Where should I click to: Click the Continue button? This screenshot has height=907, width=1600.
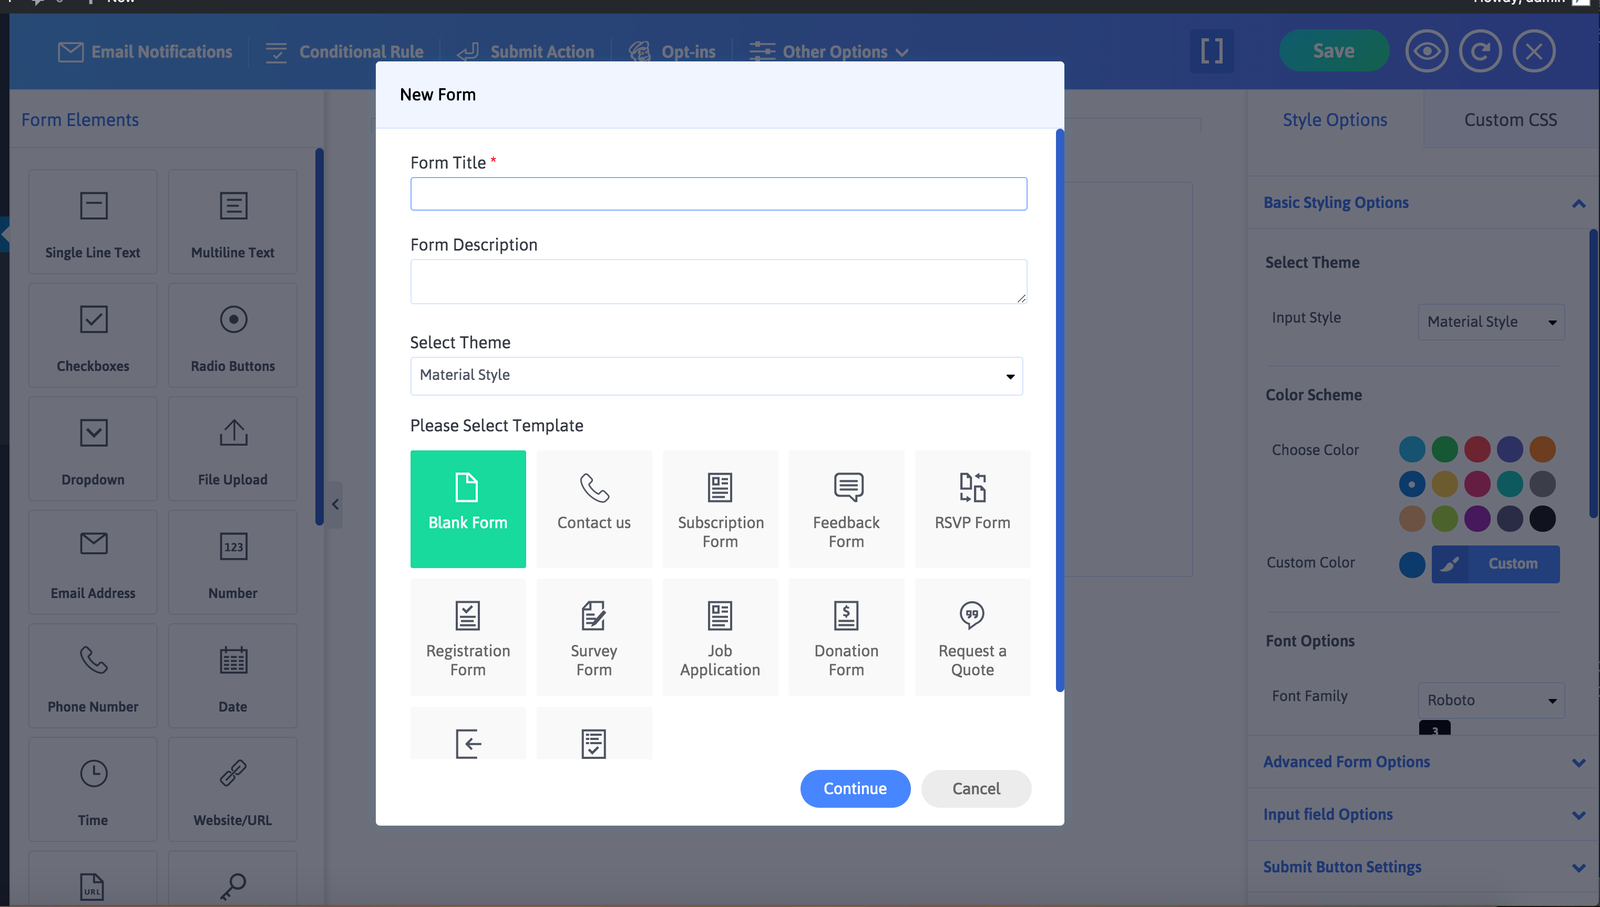(855, 789)
